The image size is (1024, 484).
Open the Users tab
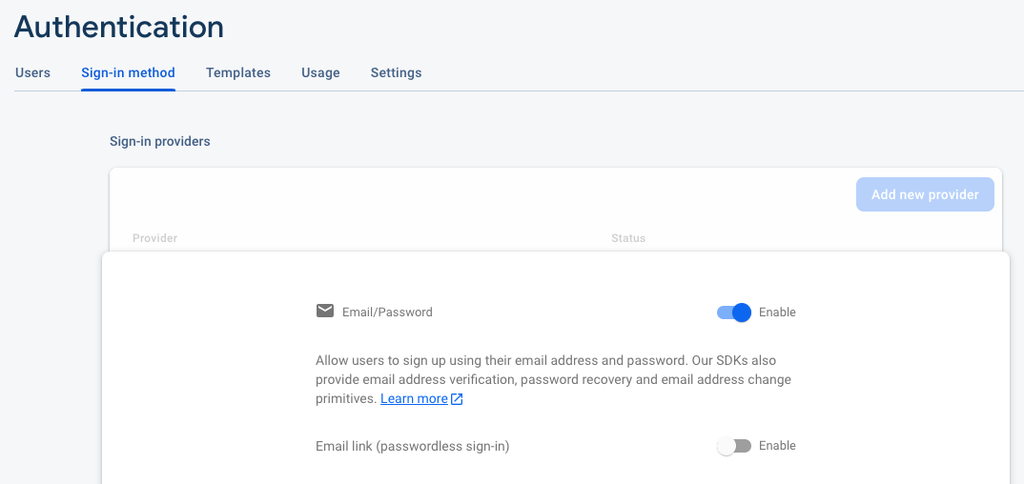(33, 73)
